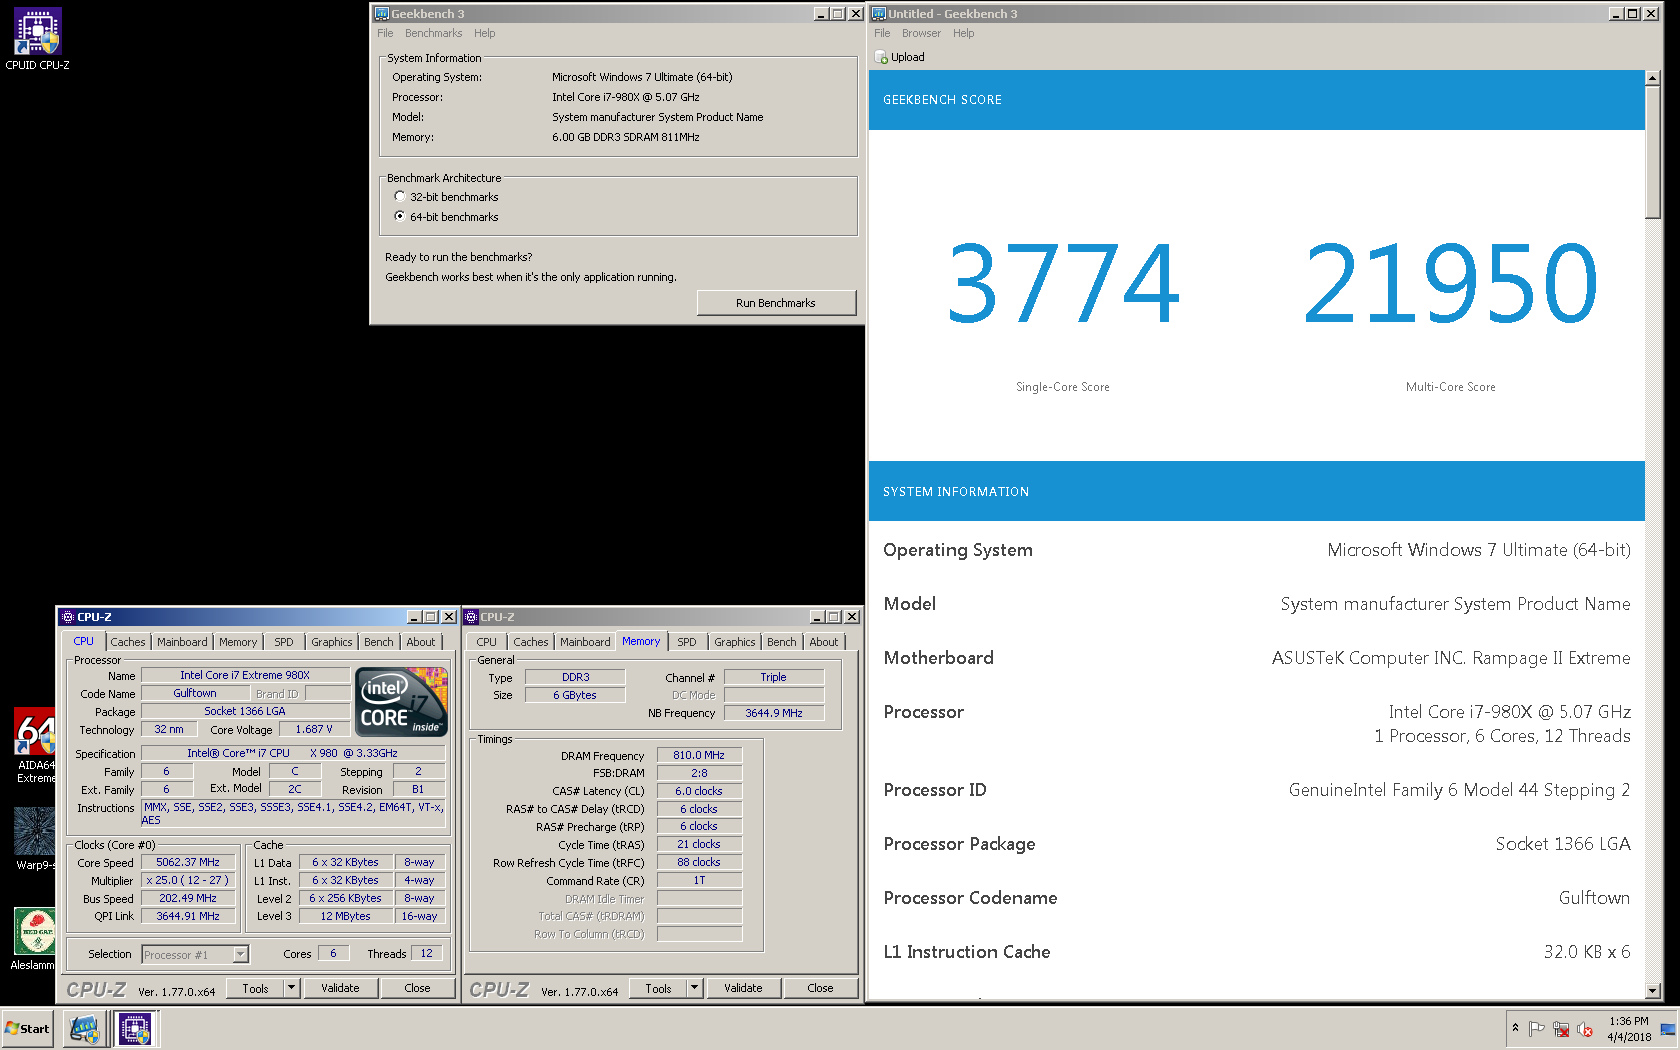1680x1050 pixels.
Task: Open File menu in Geekbench 3 window
Action: point(385,33)
